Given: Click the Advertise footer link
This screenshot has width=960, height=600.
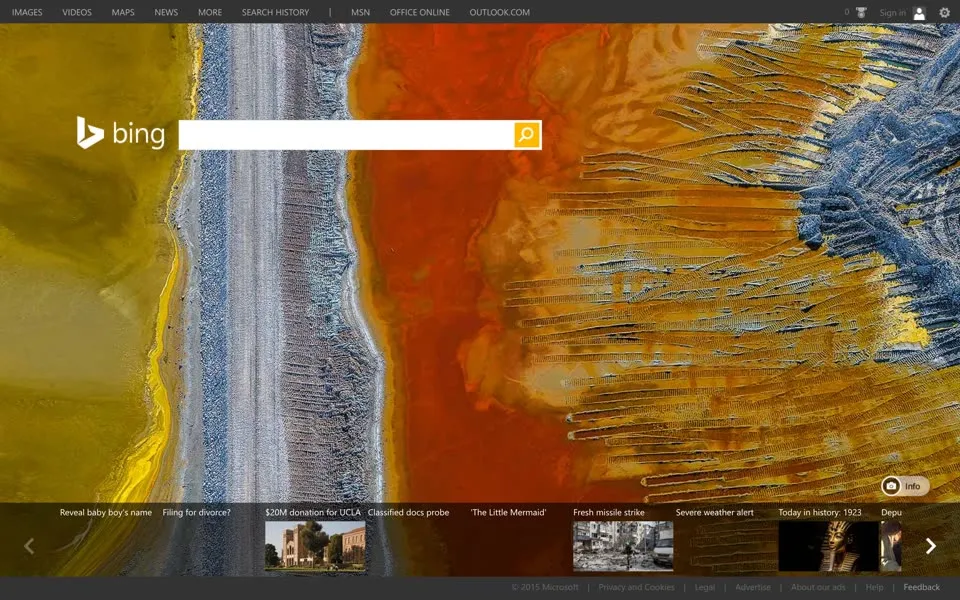Looking at the screenshot, I should 752,587.
